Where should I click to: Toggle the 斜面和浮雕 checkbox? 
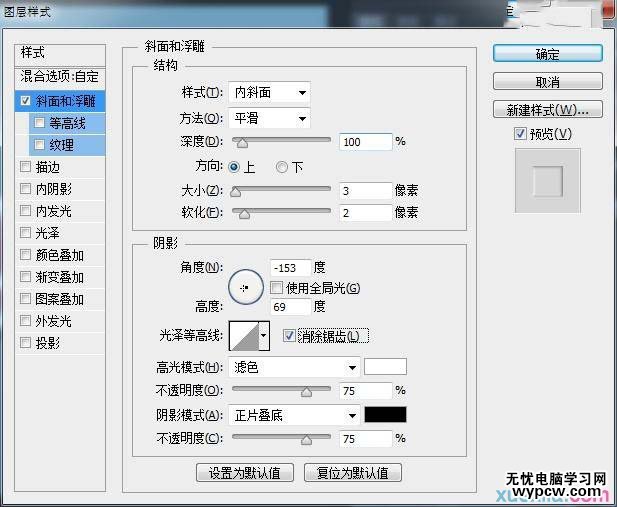coord(25,101)
